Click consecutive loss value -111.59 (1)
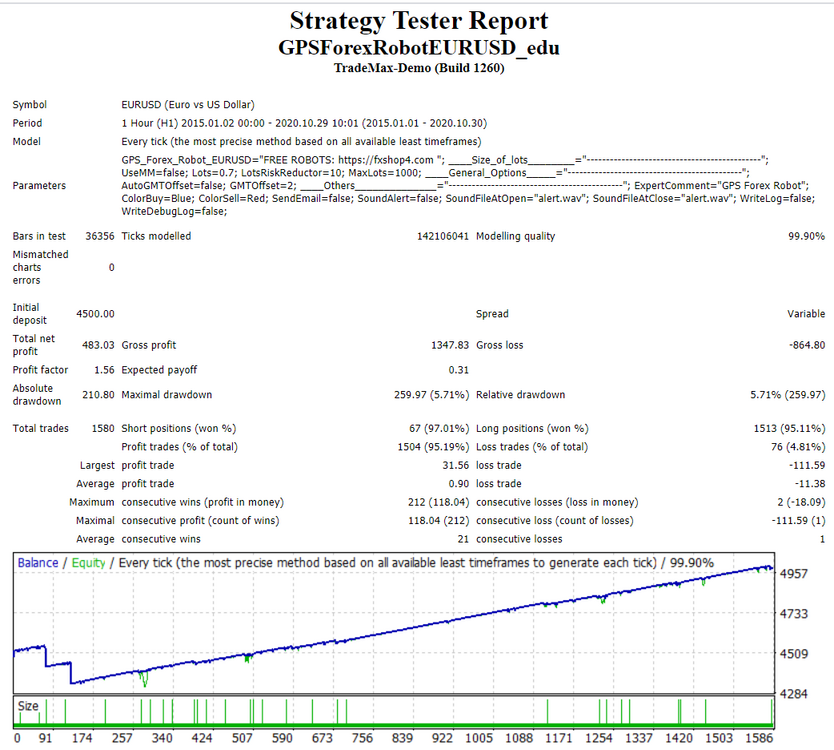Viewport: 834px width, 750px height. 798,521
